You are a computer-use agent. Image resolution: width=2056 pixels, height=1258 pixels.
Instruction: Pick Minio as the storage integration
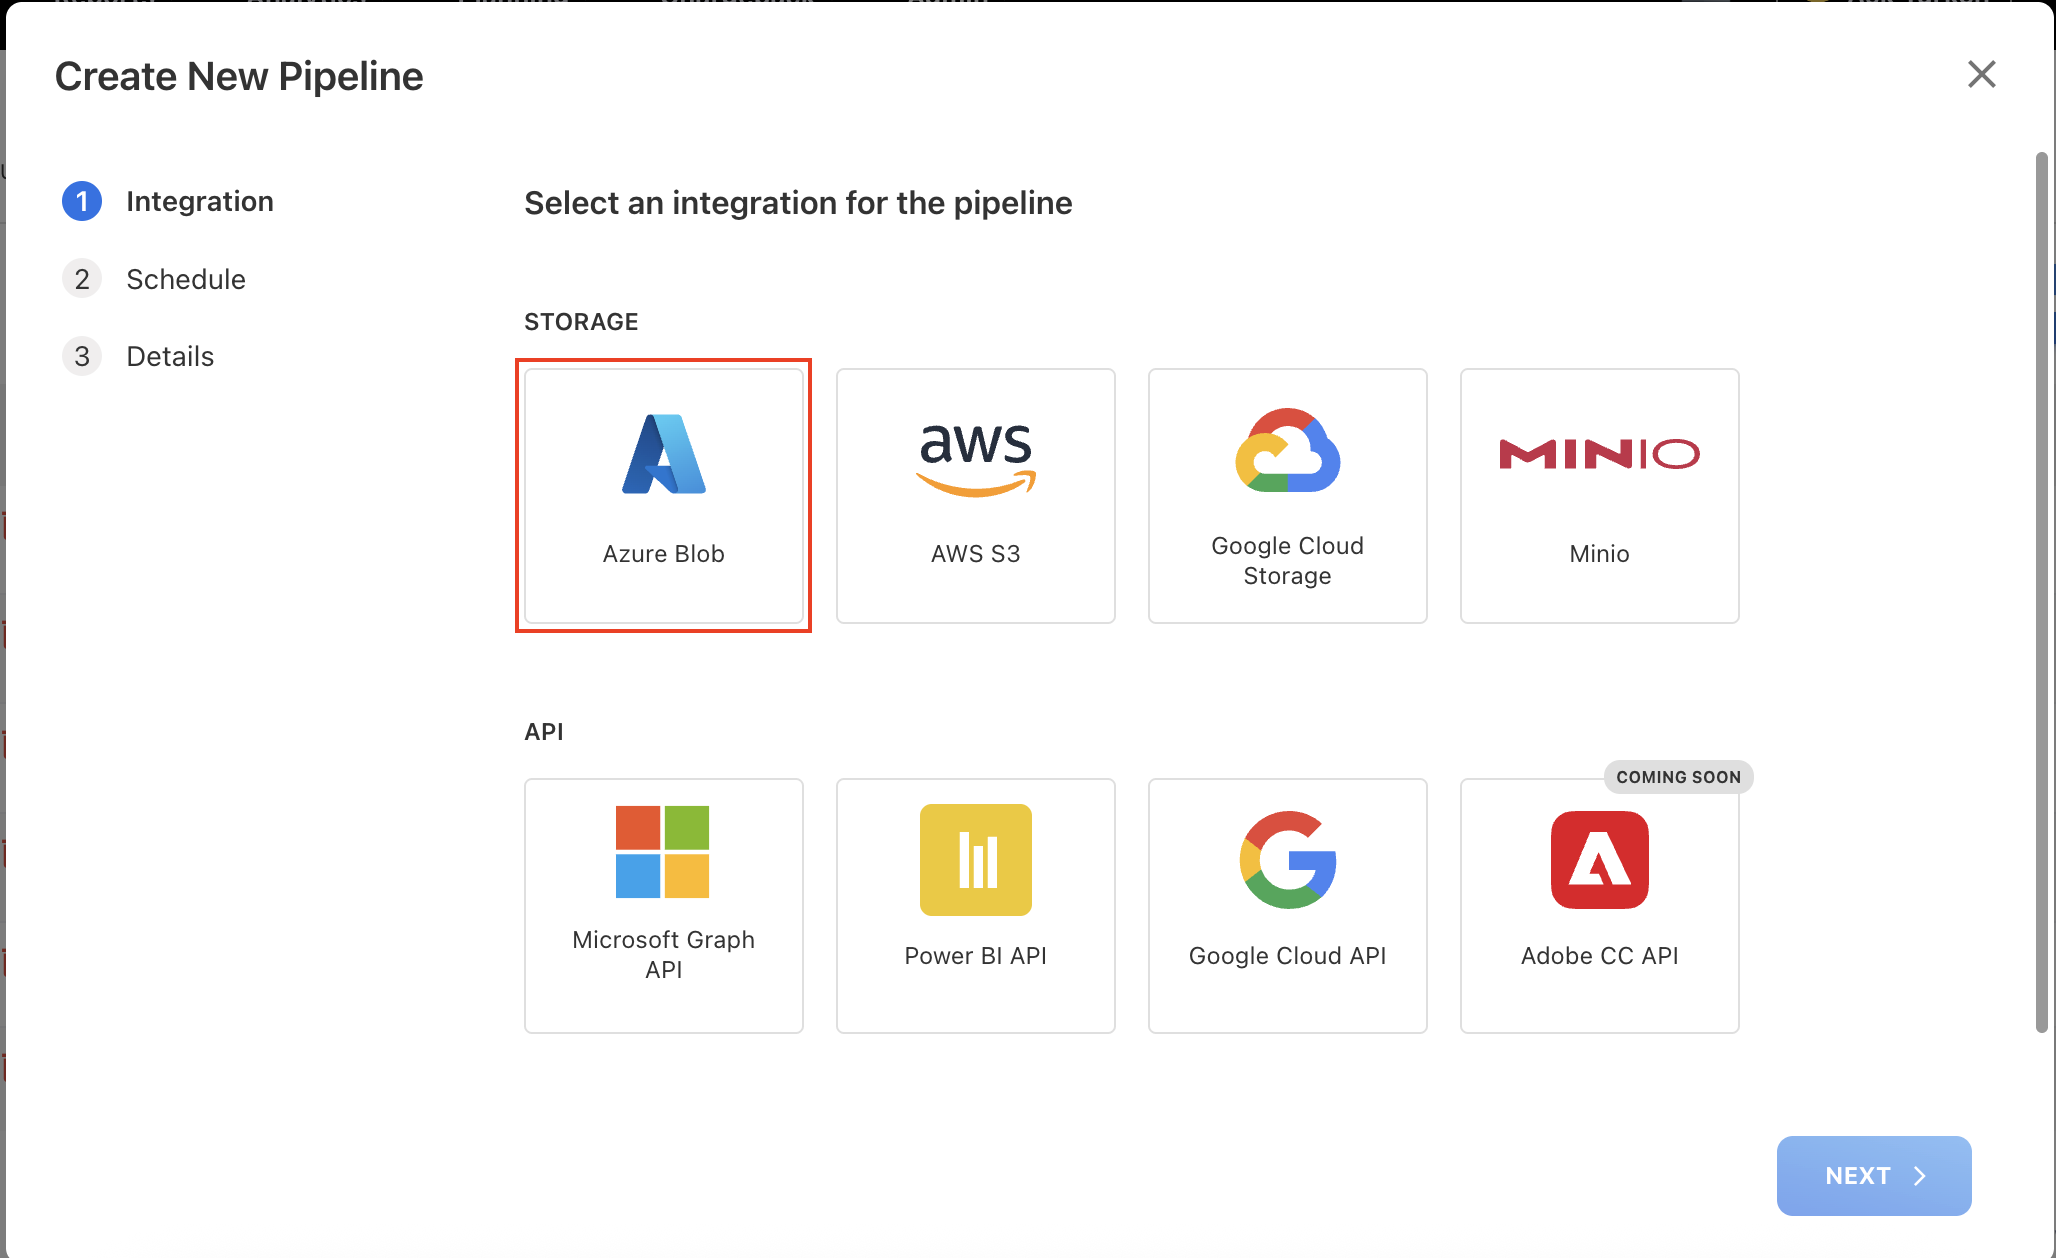(x=1598, y=495)
